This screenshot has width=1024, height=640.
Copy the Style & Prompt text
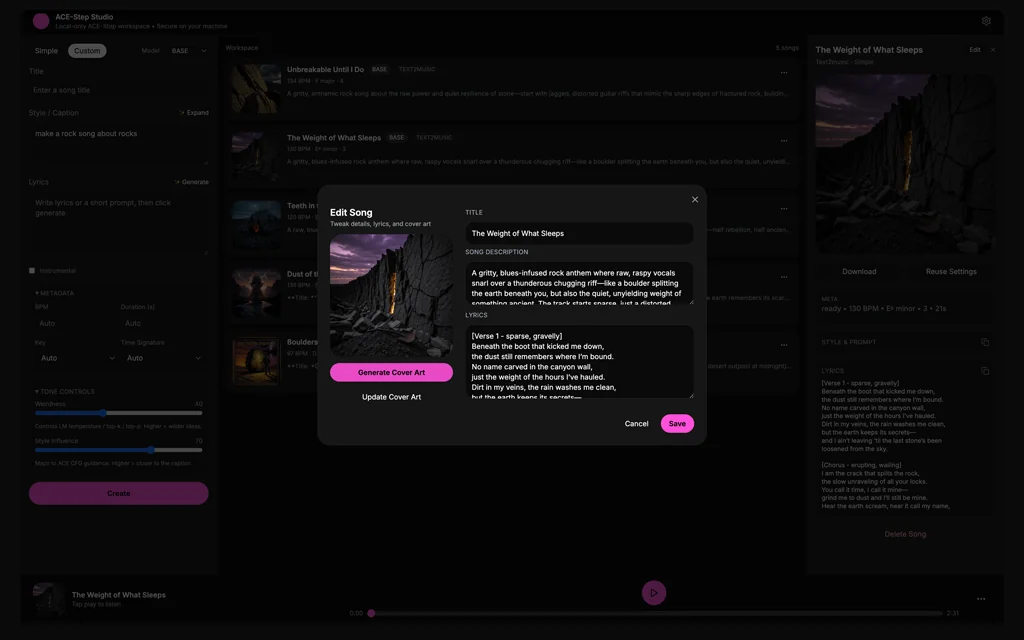click(x=985, y=342)
